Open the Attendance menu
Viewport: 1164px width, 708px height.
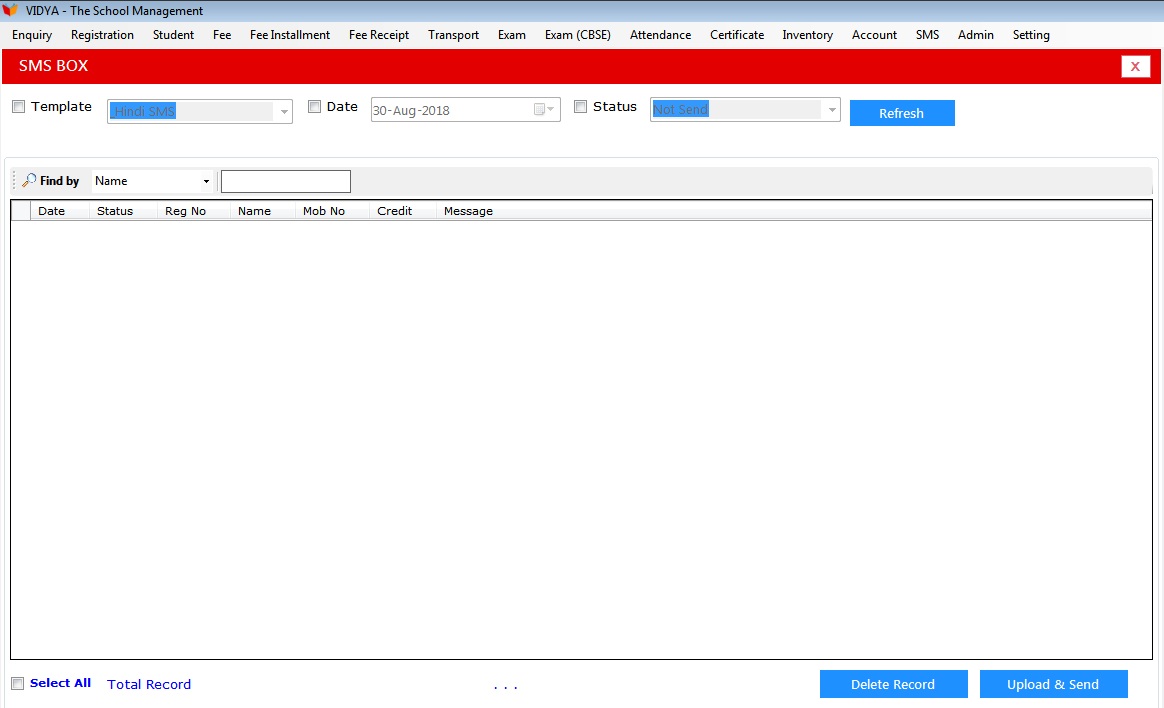click(x=660, y=35)
